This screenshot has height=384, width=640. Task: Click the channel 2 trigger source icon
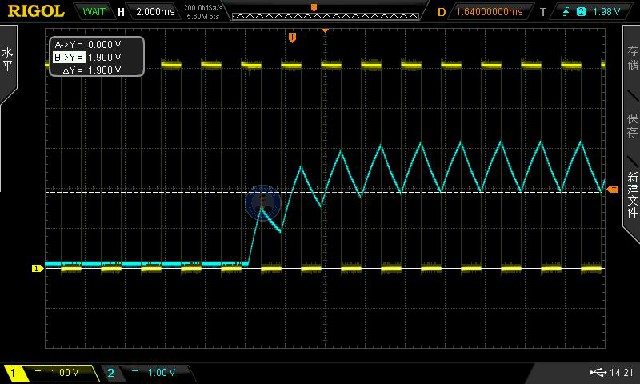[581, 12]
